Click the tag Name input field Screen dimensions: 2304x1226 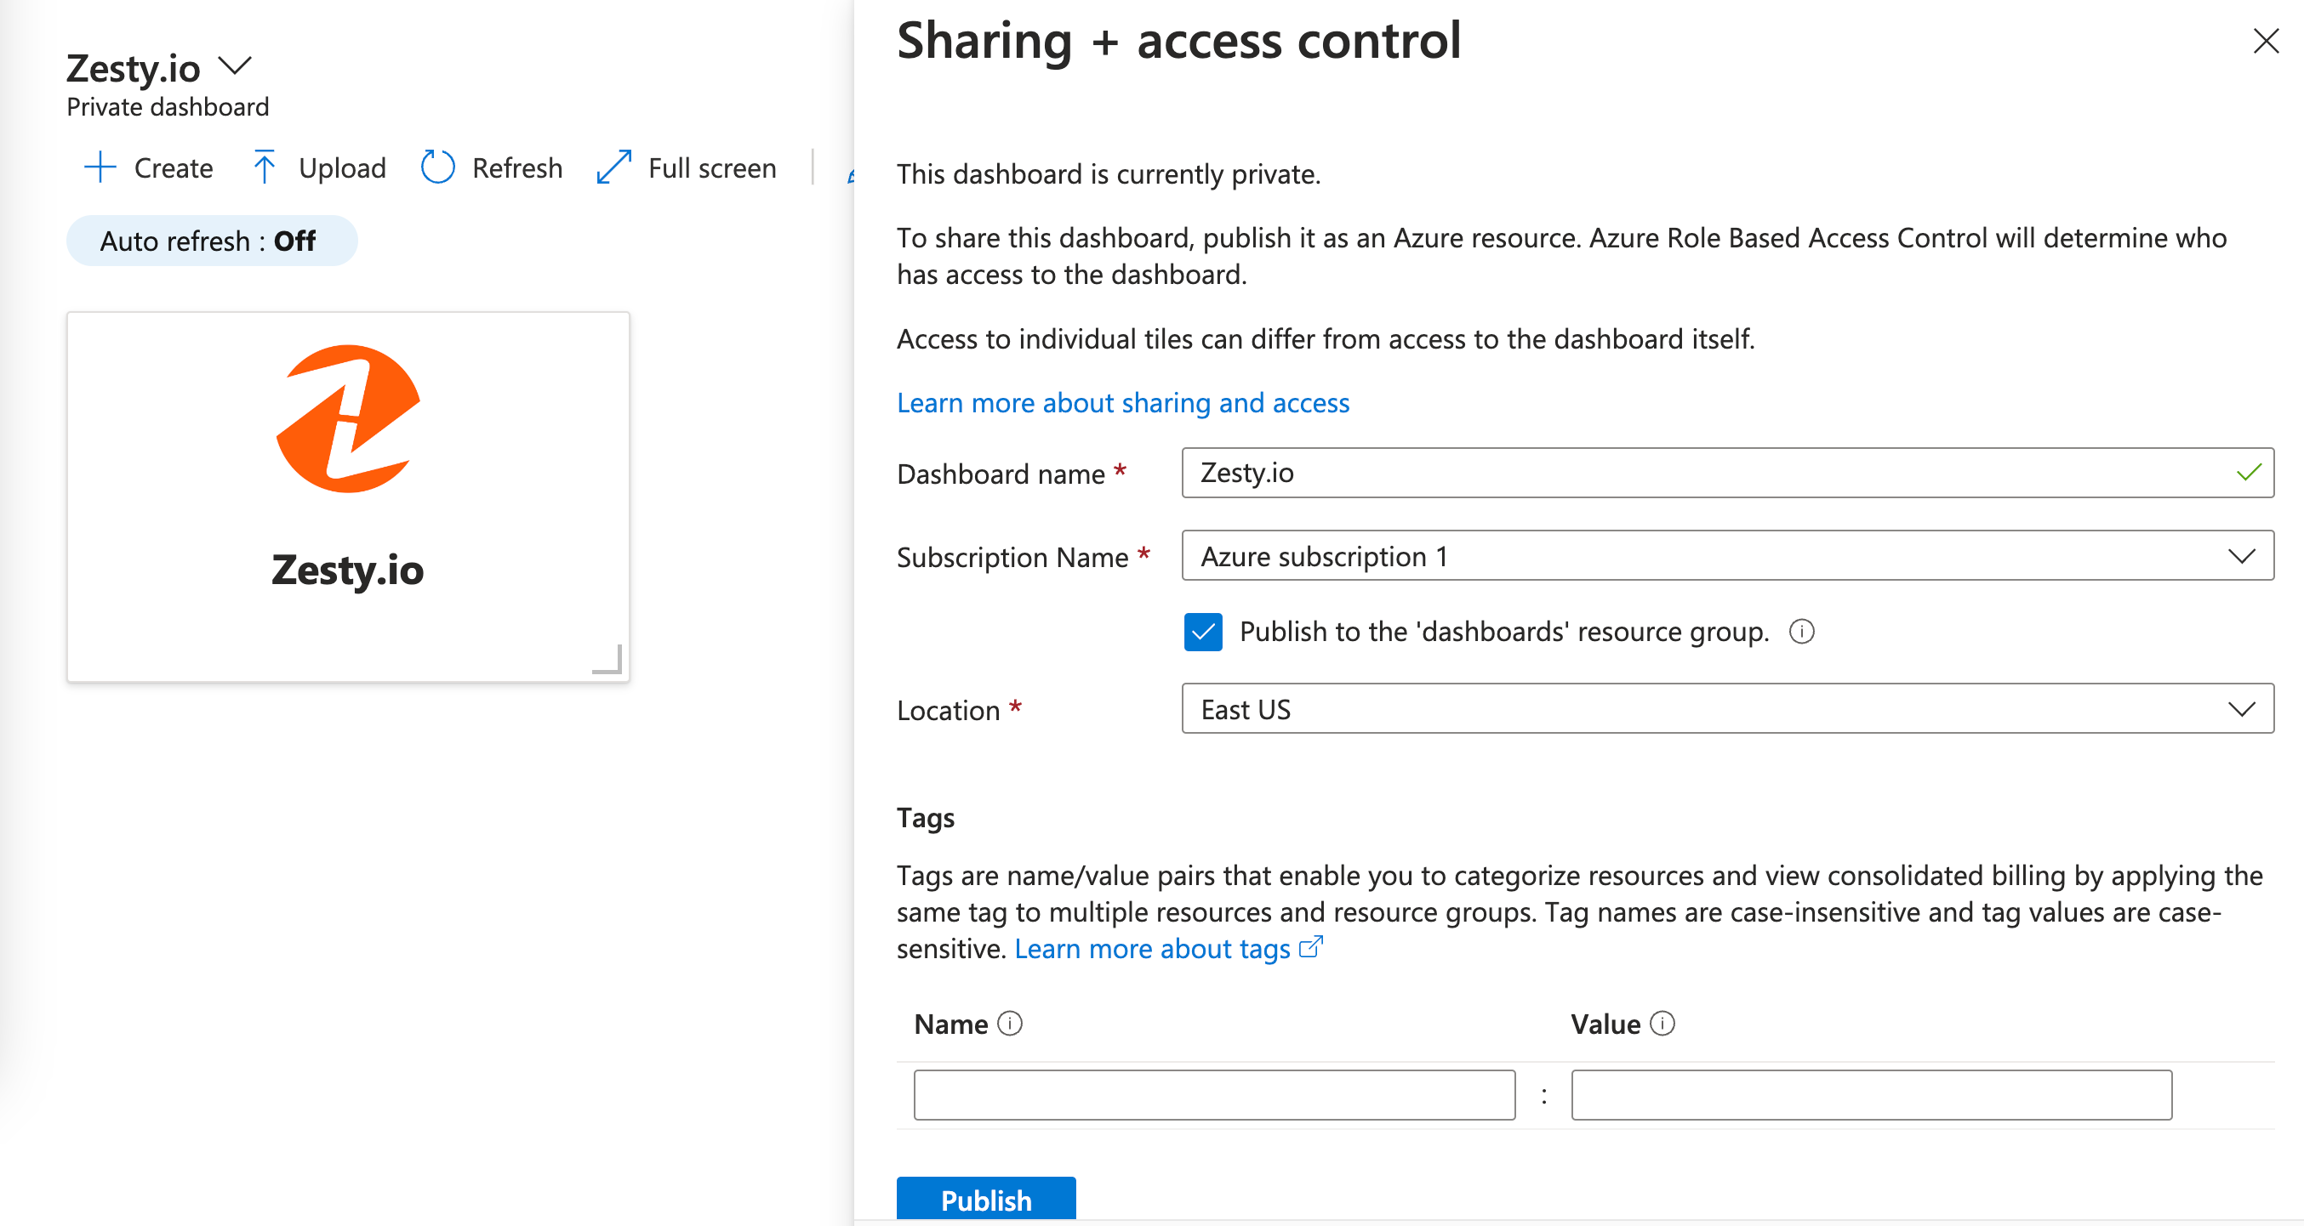(x=1214, y=1095)
